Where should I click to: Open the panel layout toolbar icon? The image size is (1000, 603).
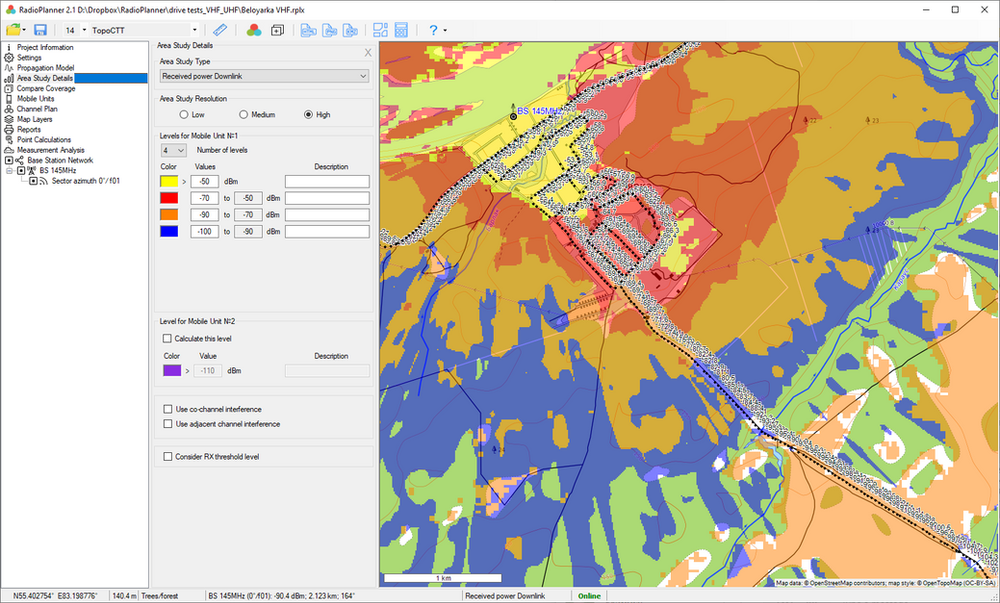[381, 30]
